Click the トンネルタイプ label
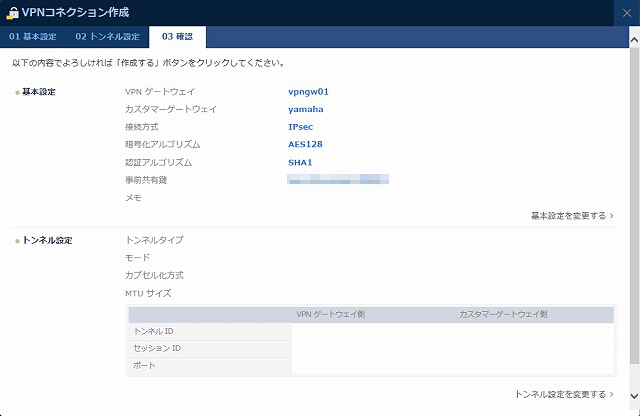This screenshot has width=640, height=416. click(154, 240)
